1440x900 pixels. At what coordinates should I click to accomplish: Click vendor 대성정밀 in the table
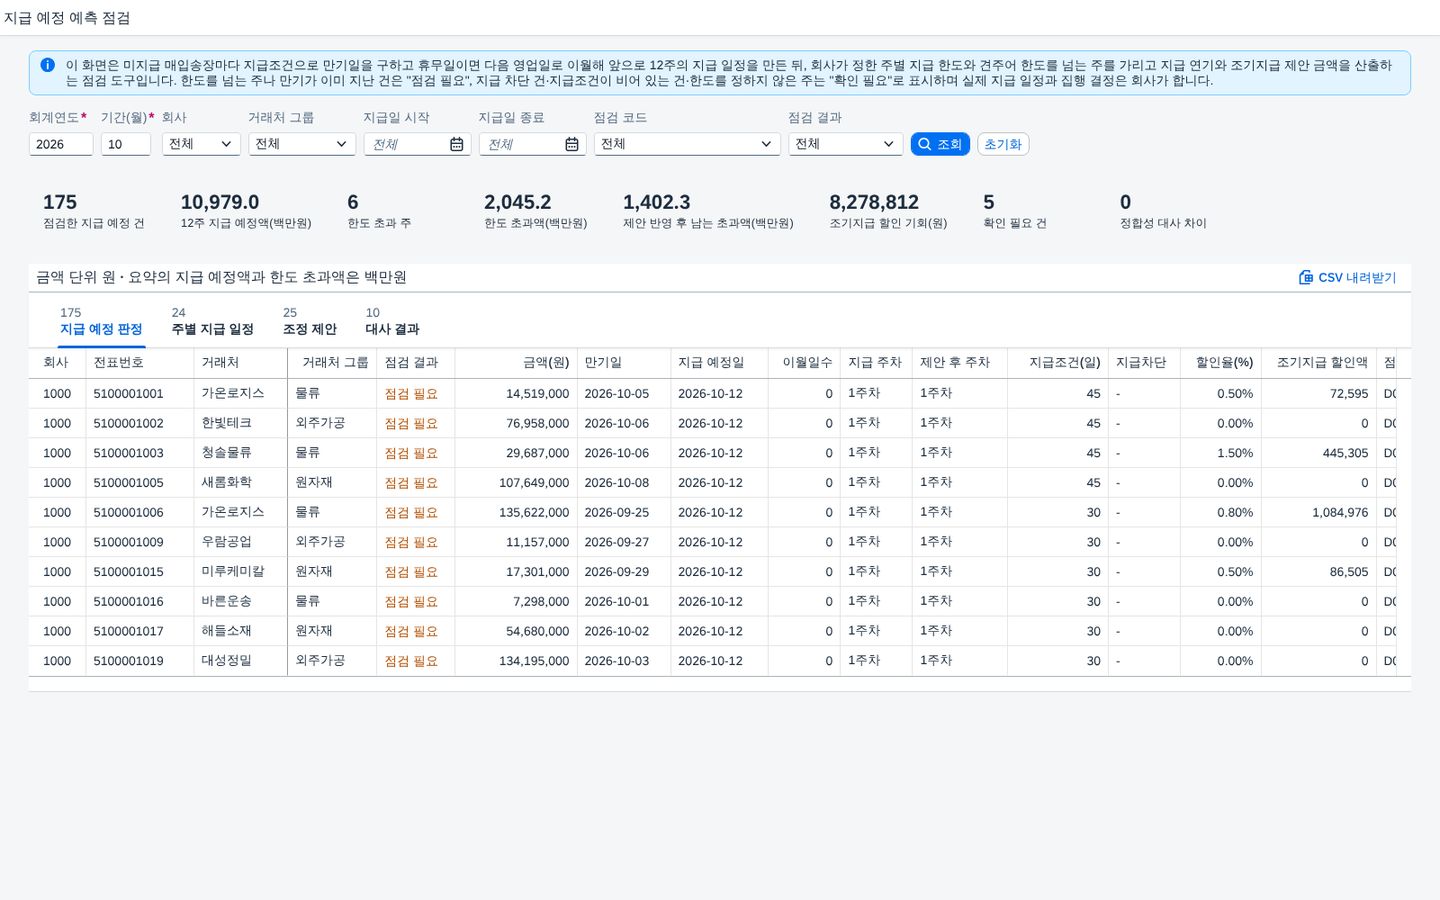tap(226, 661)
